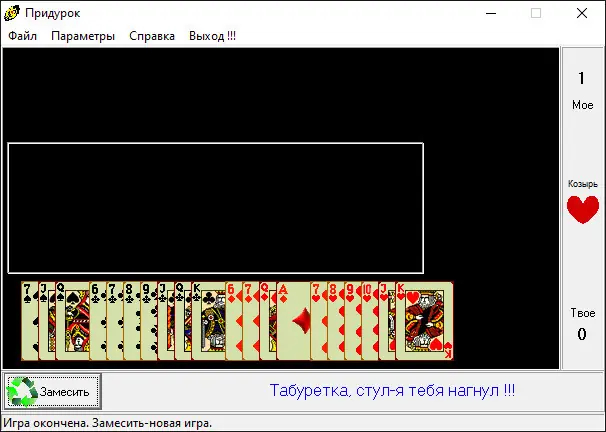Play the queen of spades card
The image size is (606, 432).
[73, 321]
